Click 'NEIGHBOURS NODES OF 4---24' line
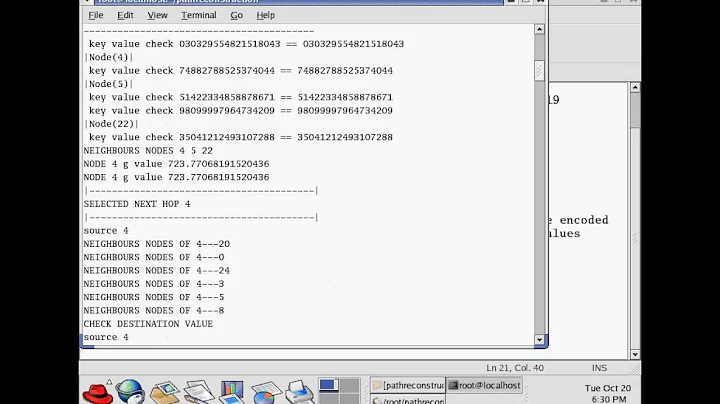 157,270
